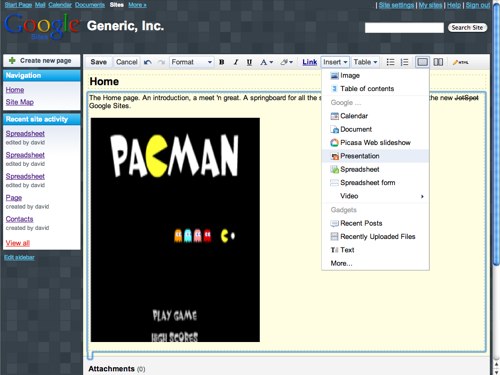
Task: Click the View all link
Action: point(18,243)
